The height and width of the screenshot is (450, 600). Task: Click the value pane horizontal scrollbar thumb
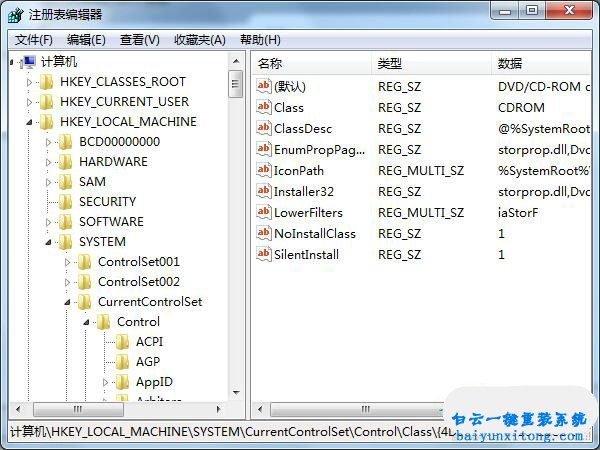click(365, 409)
